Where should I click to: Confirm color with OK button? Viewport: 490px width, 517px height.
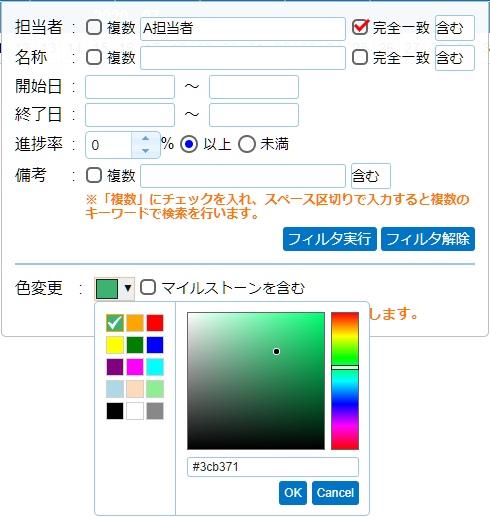tap(293, 493)
